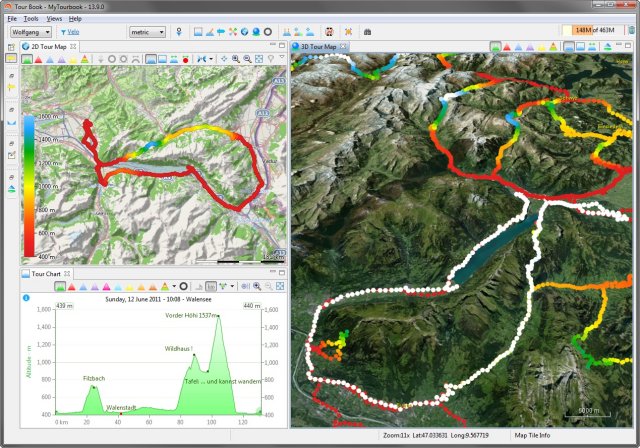Click the red record dot icon in 2D map toolbar
The height and width of the screenshot is (448, 640).
[x=185, y=60]
